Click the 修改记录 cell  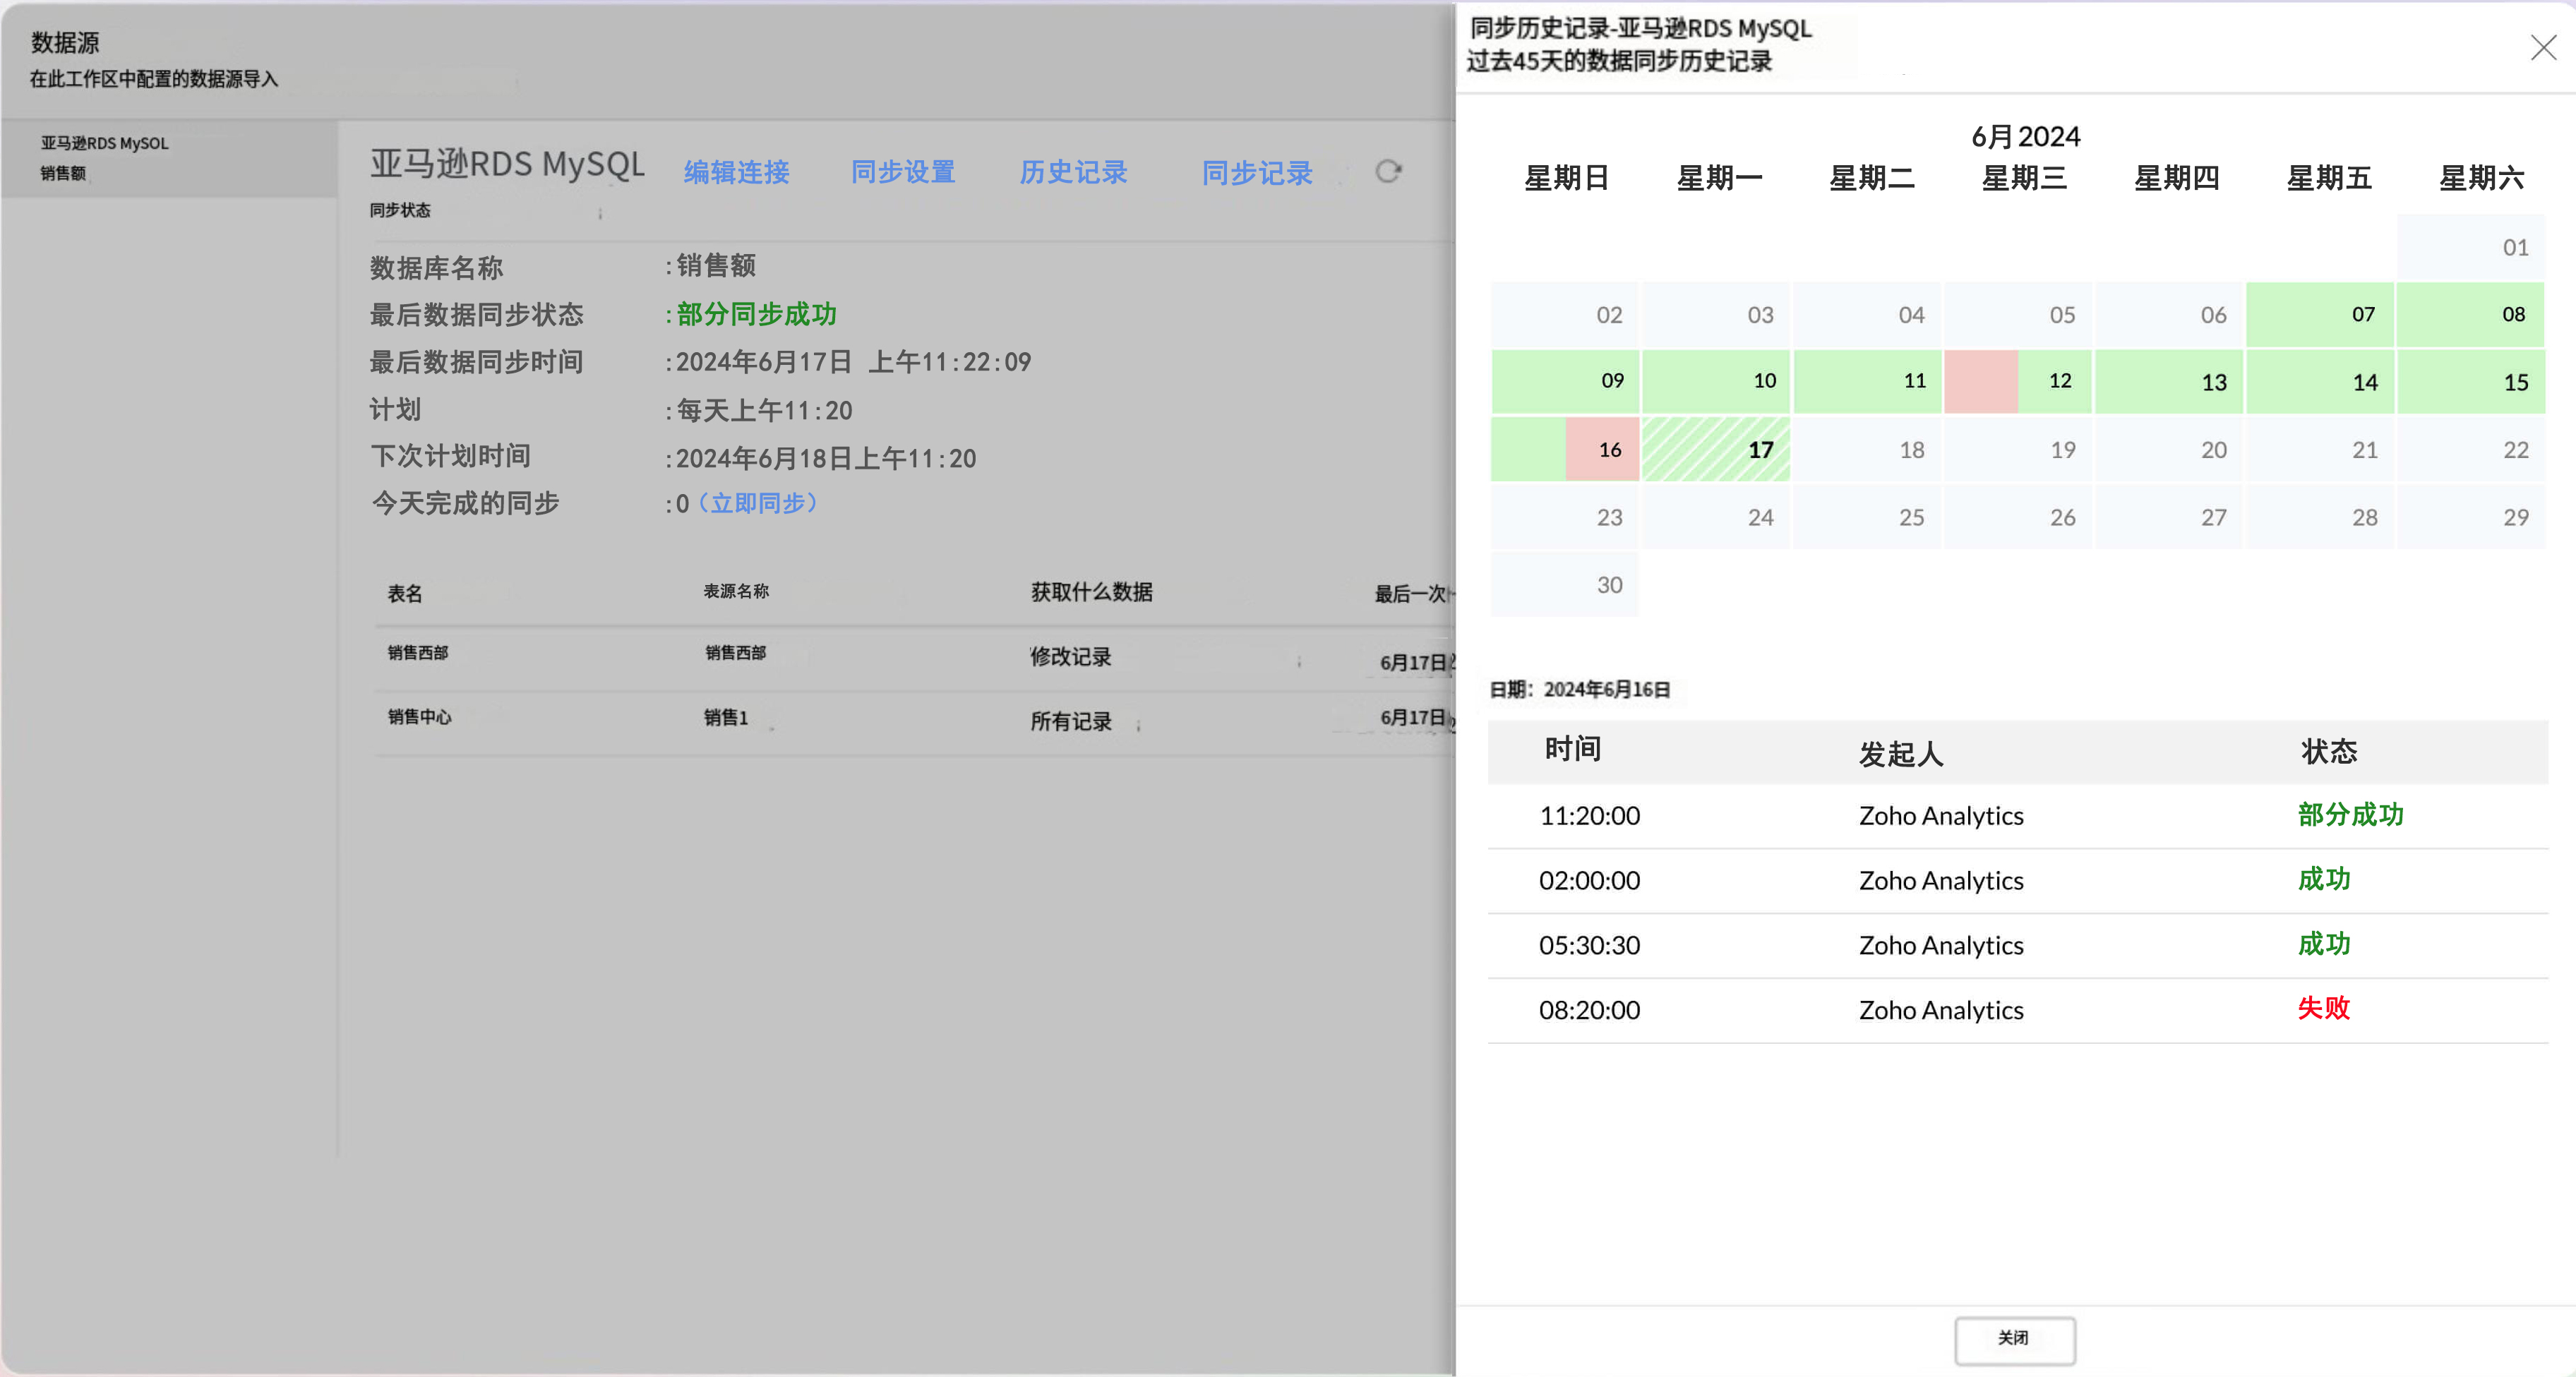(1071, 657)
